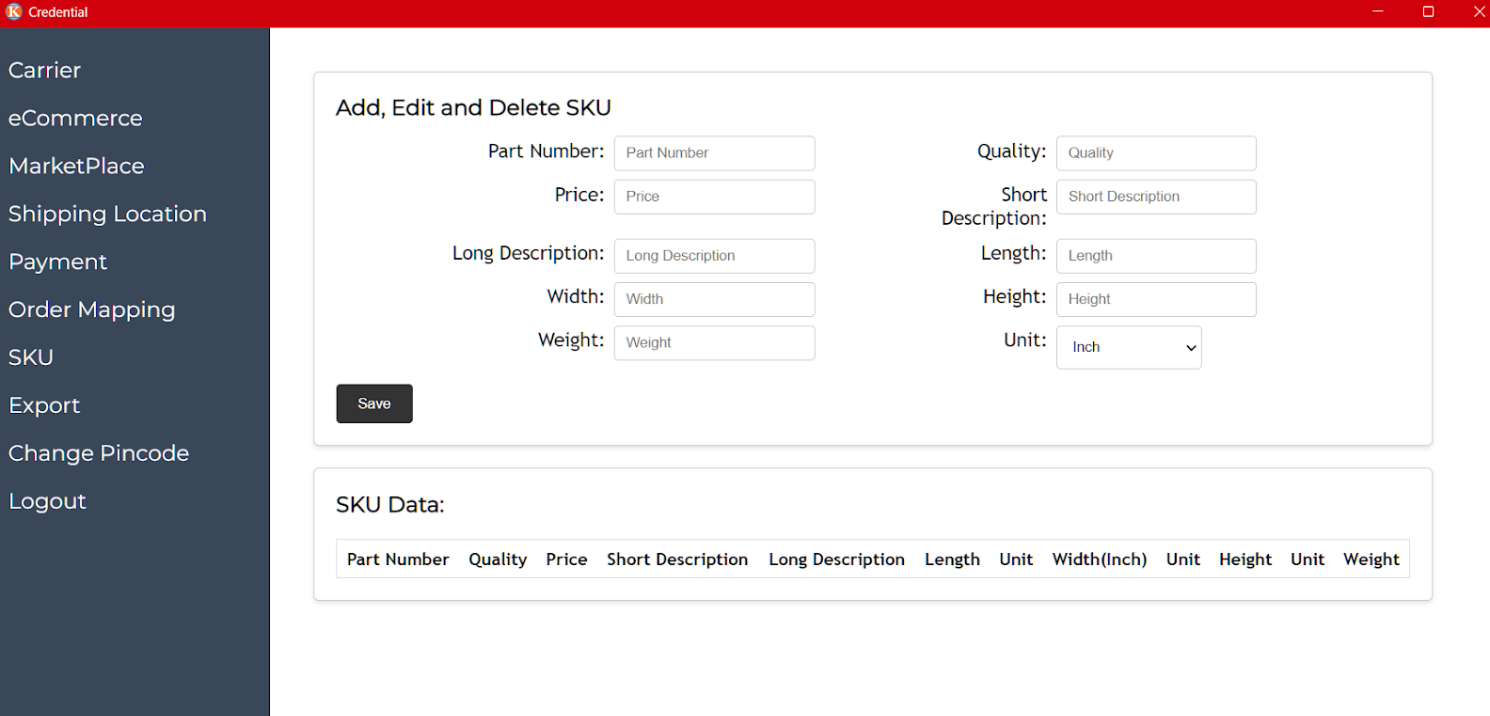This screenshot has height=716, width=1490.
Task: Select the SKU sidebar item
Action: click(x=31, y=357)
